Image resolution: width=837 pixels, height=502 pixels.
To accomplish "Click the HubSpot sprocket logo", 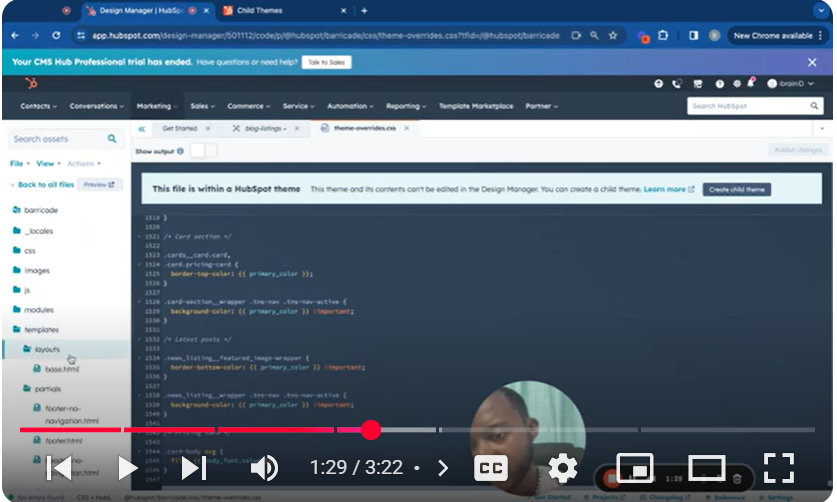I will 31,83.
